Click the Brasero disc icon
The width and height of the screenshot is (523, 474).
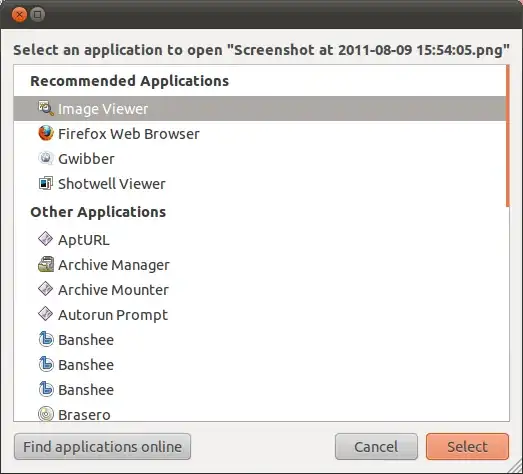pyautogui.click(x=46, y=414)
